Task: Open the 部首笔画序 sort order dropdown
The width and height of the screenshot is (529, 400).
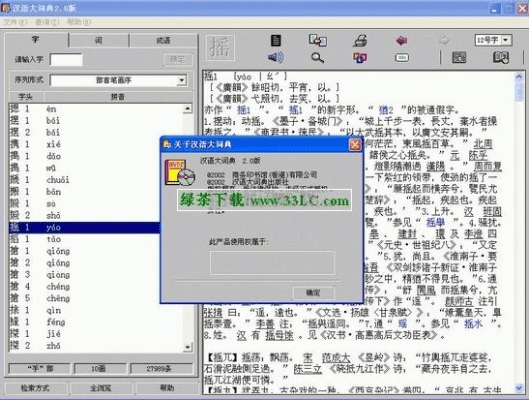Action: tap(182, 80)
